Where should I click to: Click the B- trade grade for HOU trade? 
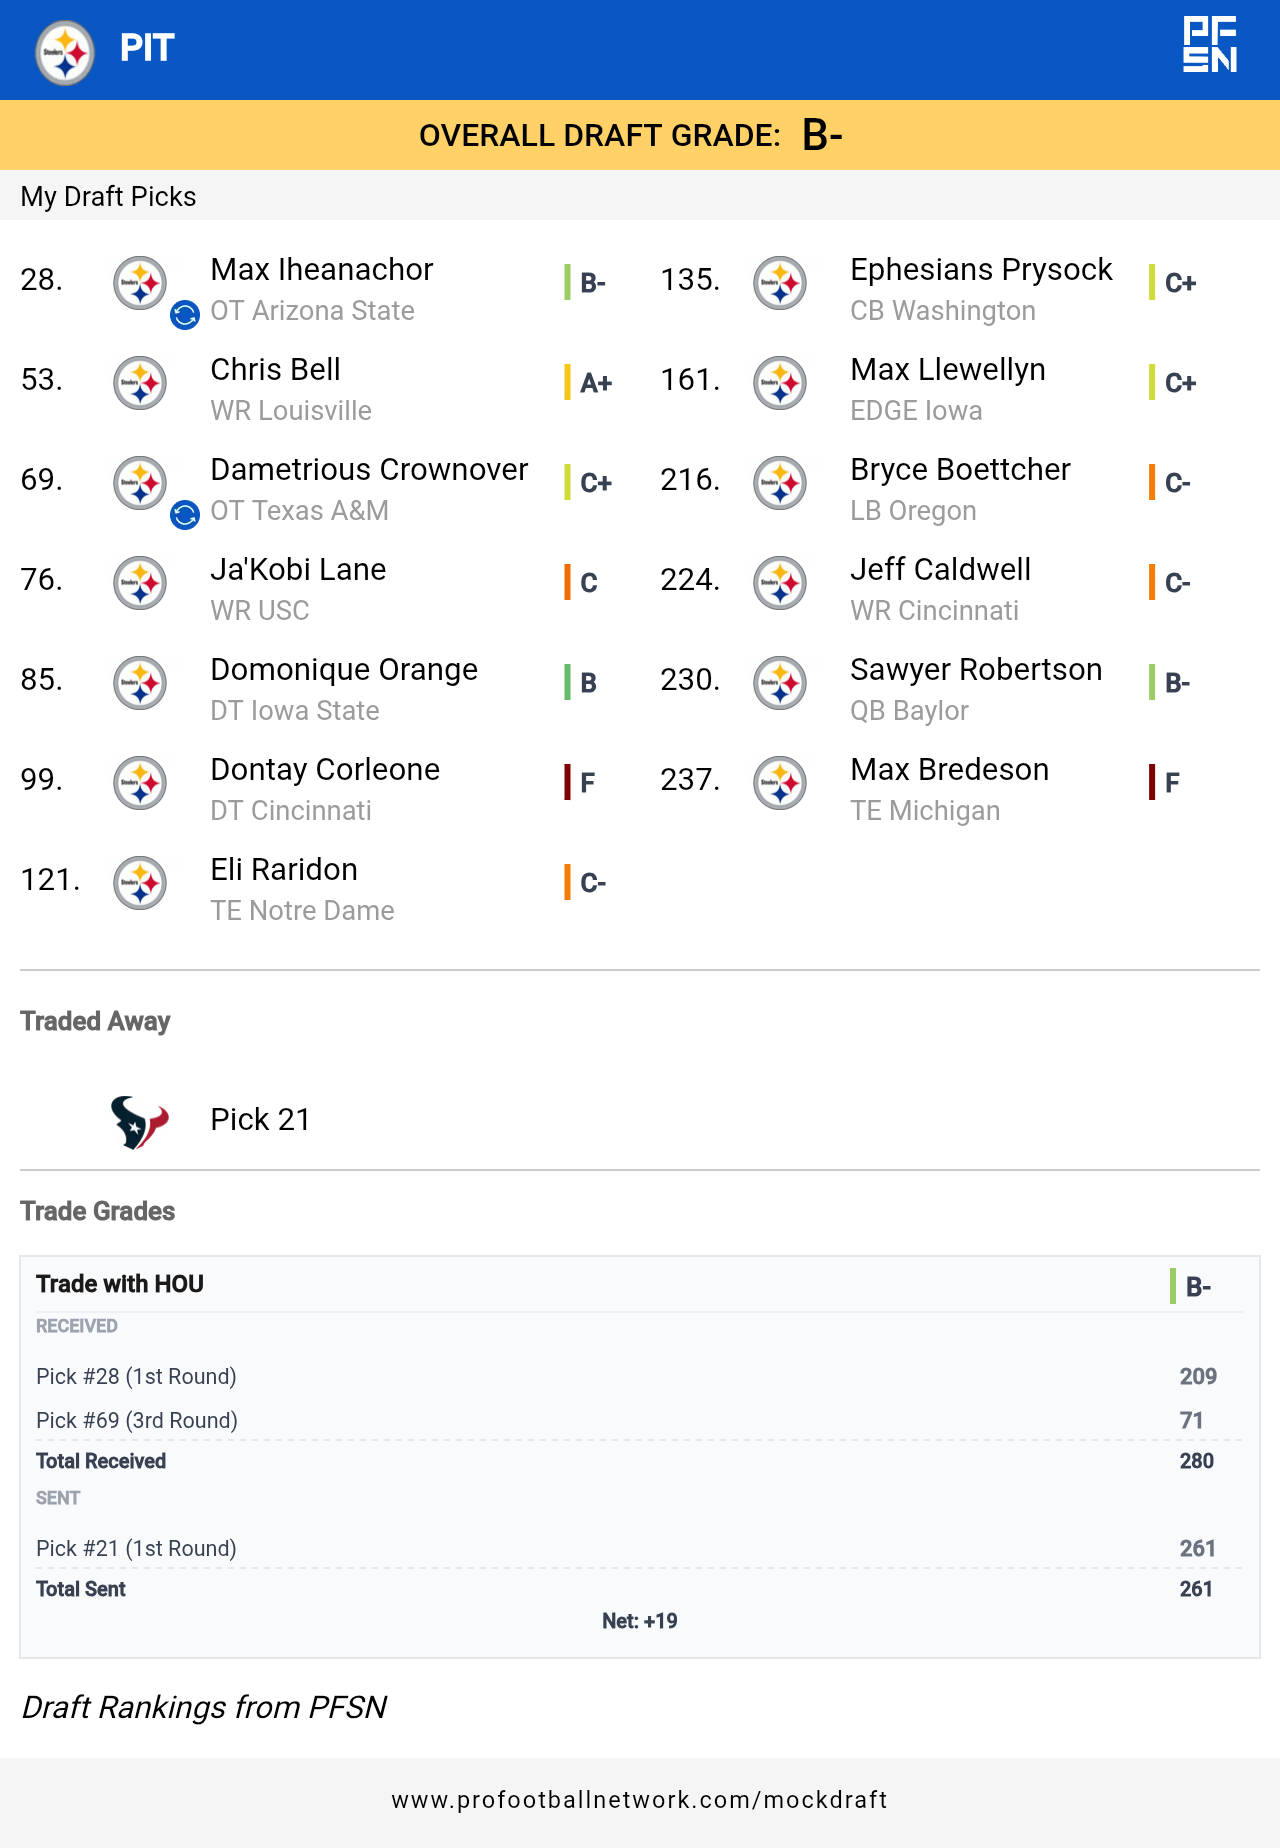coord(1198,1287)
